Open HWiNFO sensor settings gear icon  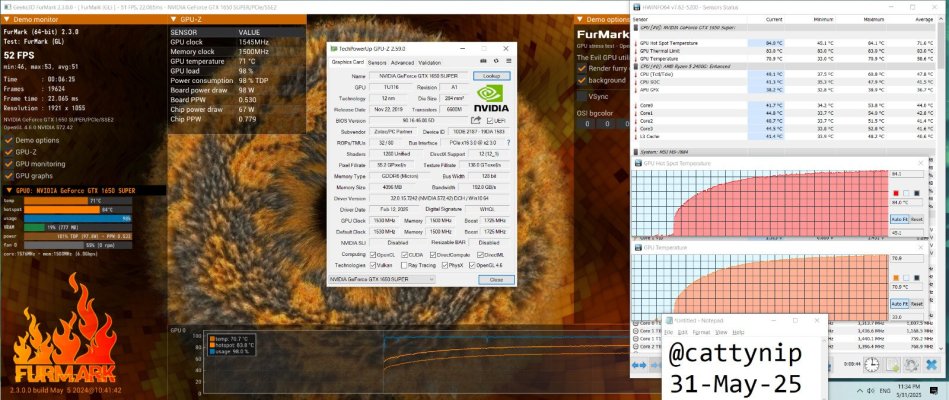[911, 365]
